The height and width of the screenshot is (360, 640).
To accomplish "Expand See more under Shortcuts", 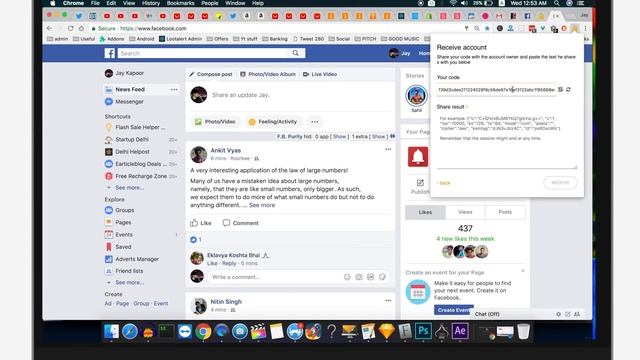I will coord(129,188).
